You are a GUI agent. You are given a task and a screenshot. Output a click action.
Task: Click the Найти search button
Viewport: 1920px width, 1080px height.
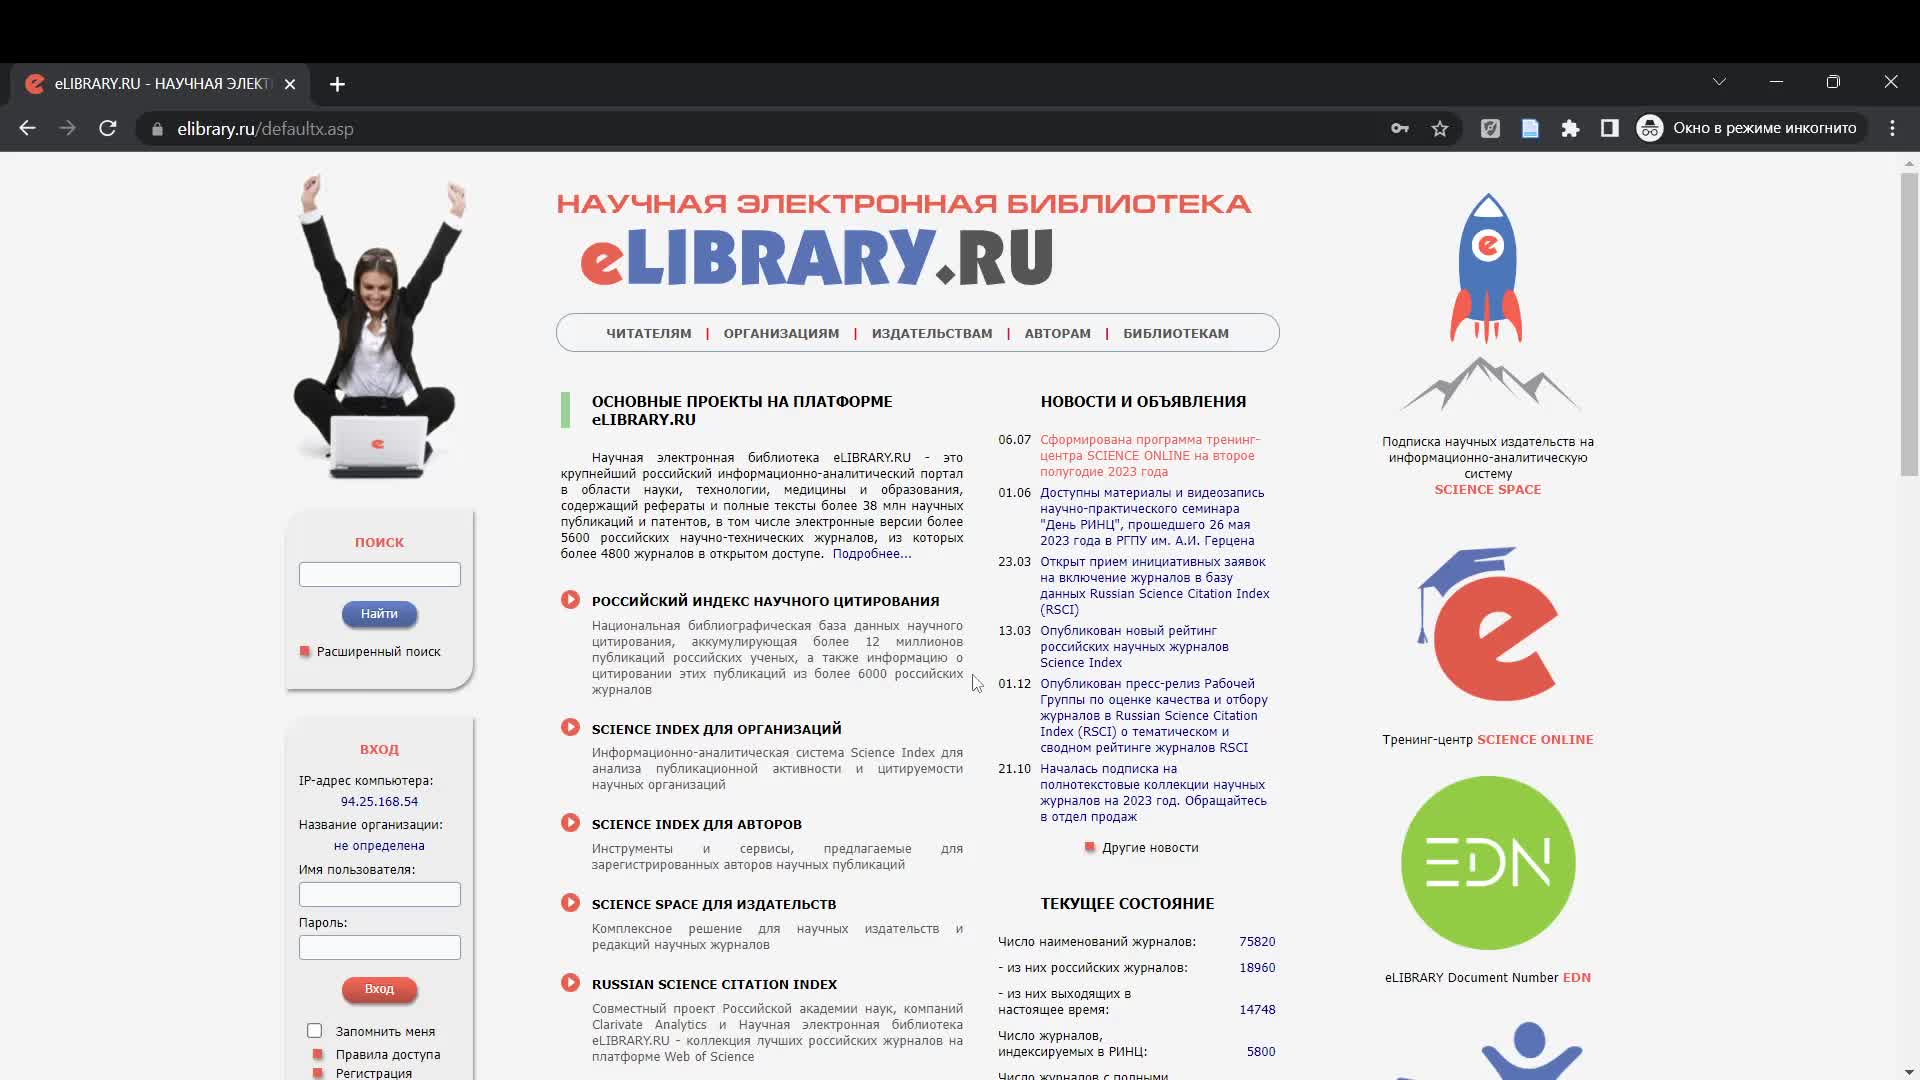(x=379, y=614)
